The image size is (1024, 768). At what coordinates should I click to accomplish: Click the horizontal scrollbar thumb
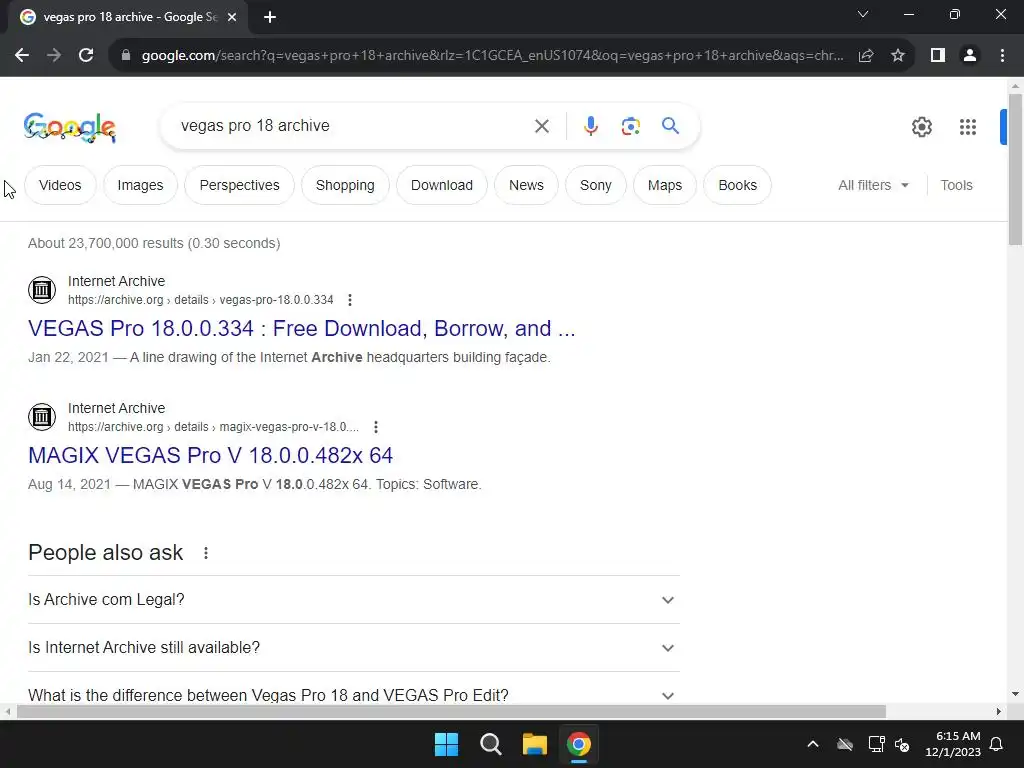tap(451, 711)
